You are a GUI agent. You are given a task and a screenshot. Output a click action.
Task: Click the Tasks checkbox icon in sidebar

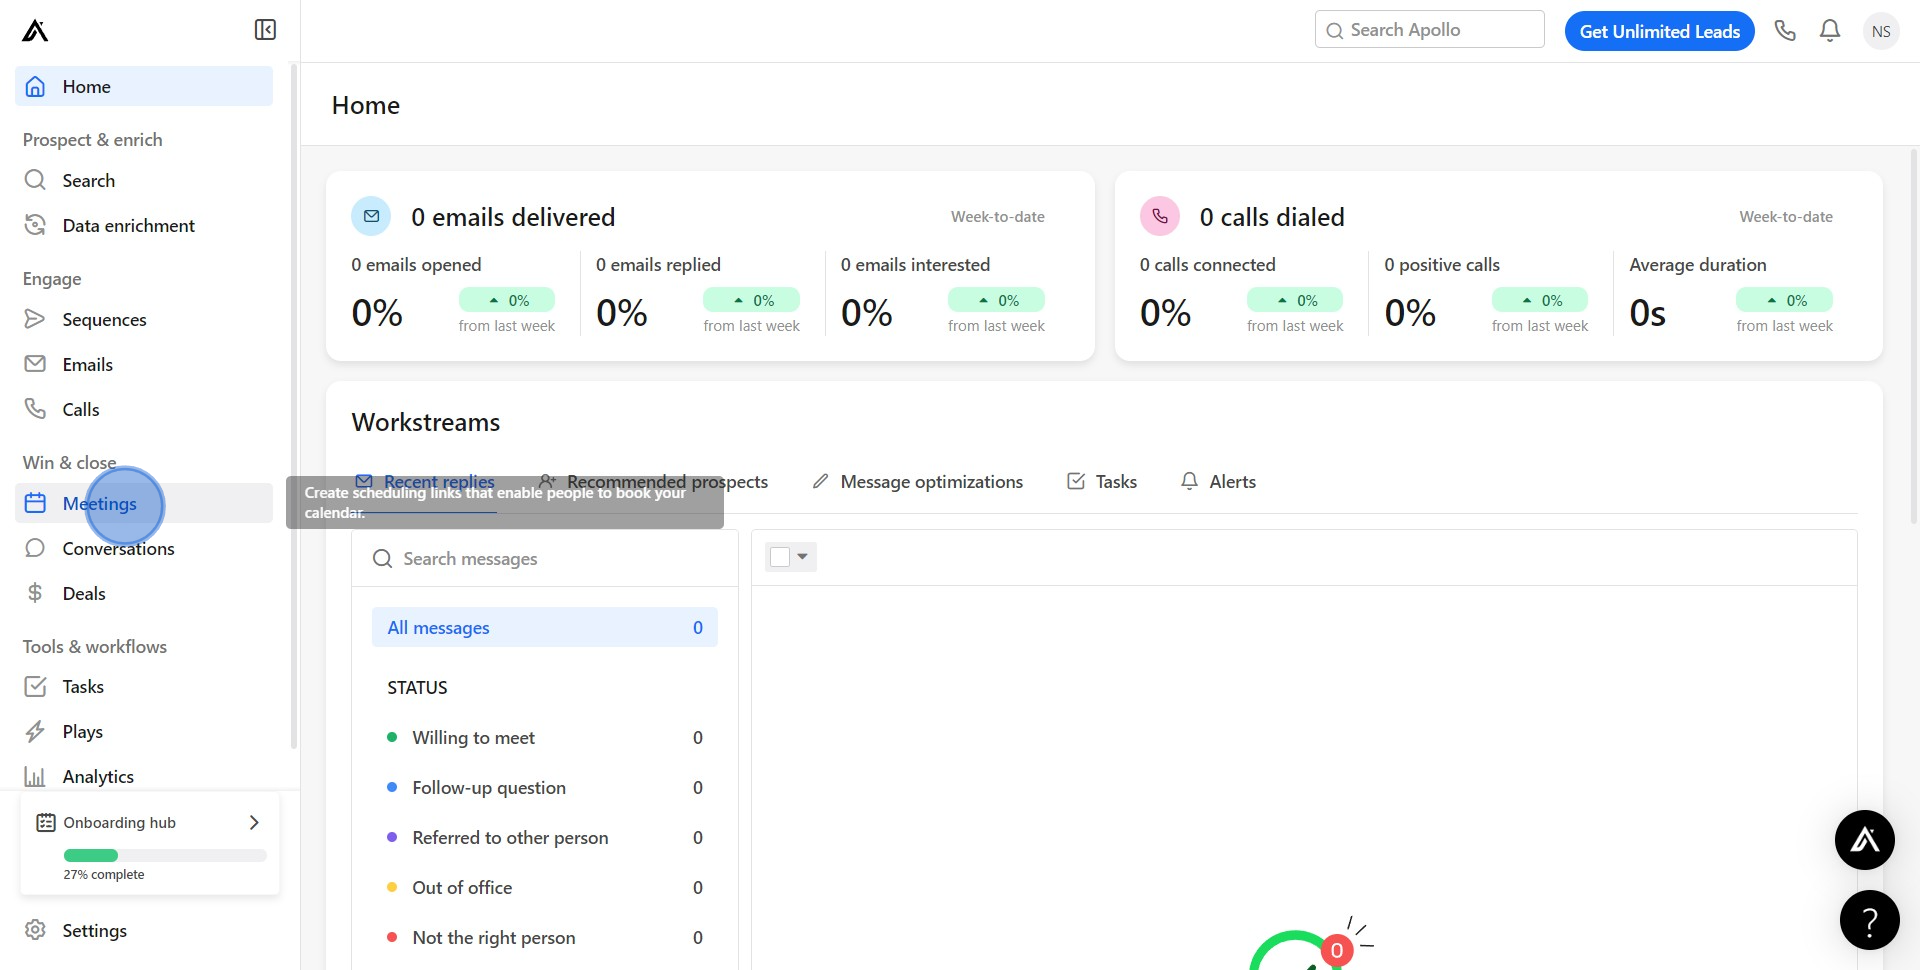pyautogui.click(x=35, y=686)
